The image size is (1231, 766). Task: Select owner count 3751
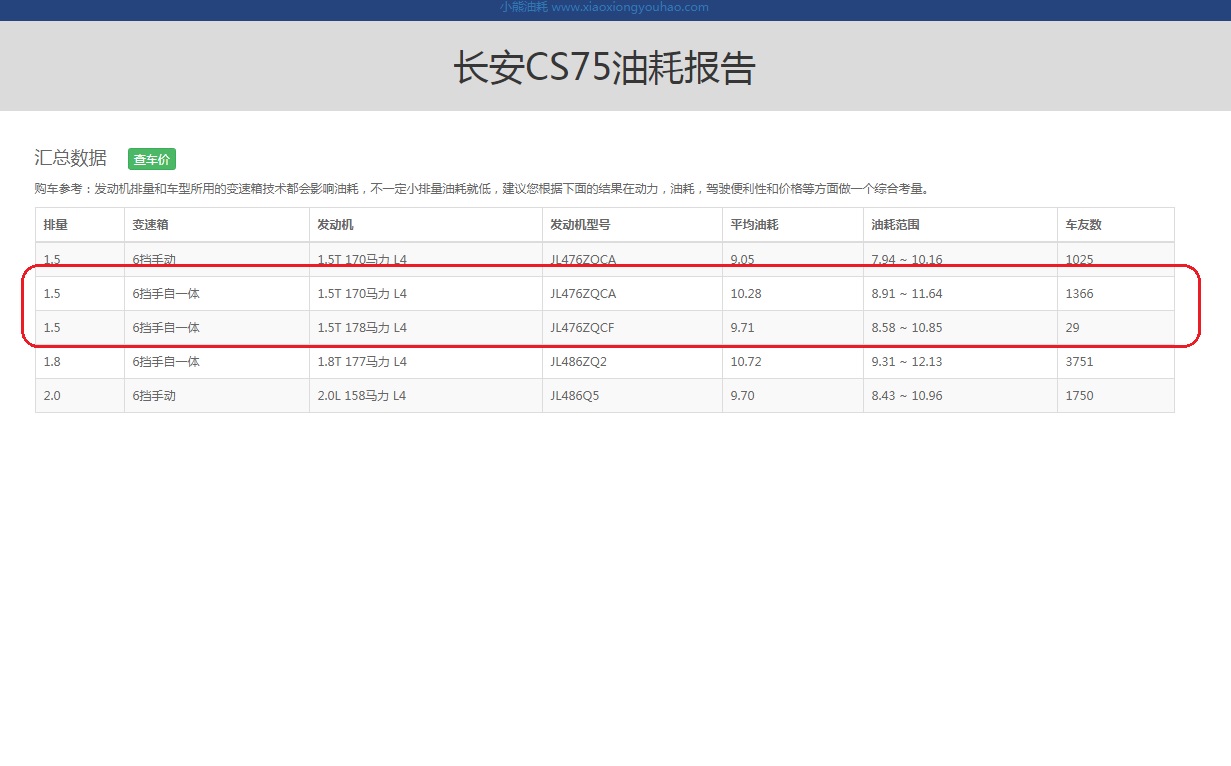[x=1080, y=362]
